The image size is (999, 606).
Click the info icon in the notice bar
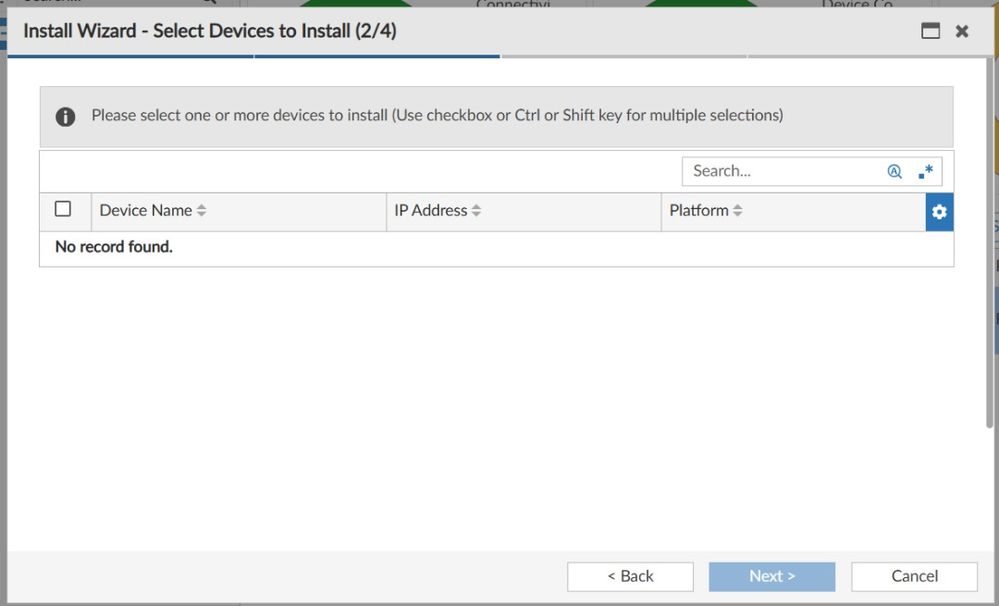pos(66,116)
